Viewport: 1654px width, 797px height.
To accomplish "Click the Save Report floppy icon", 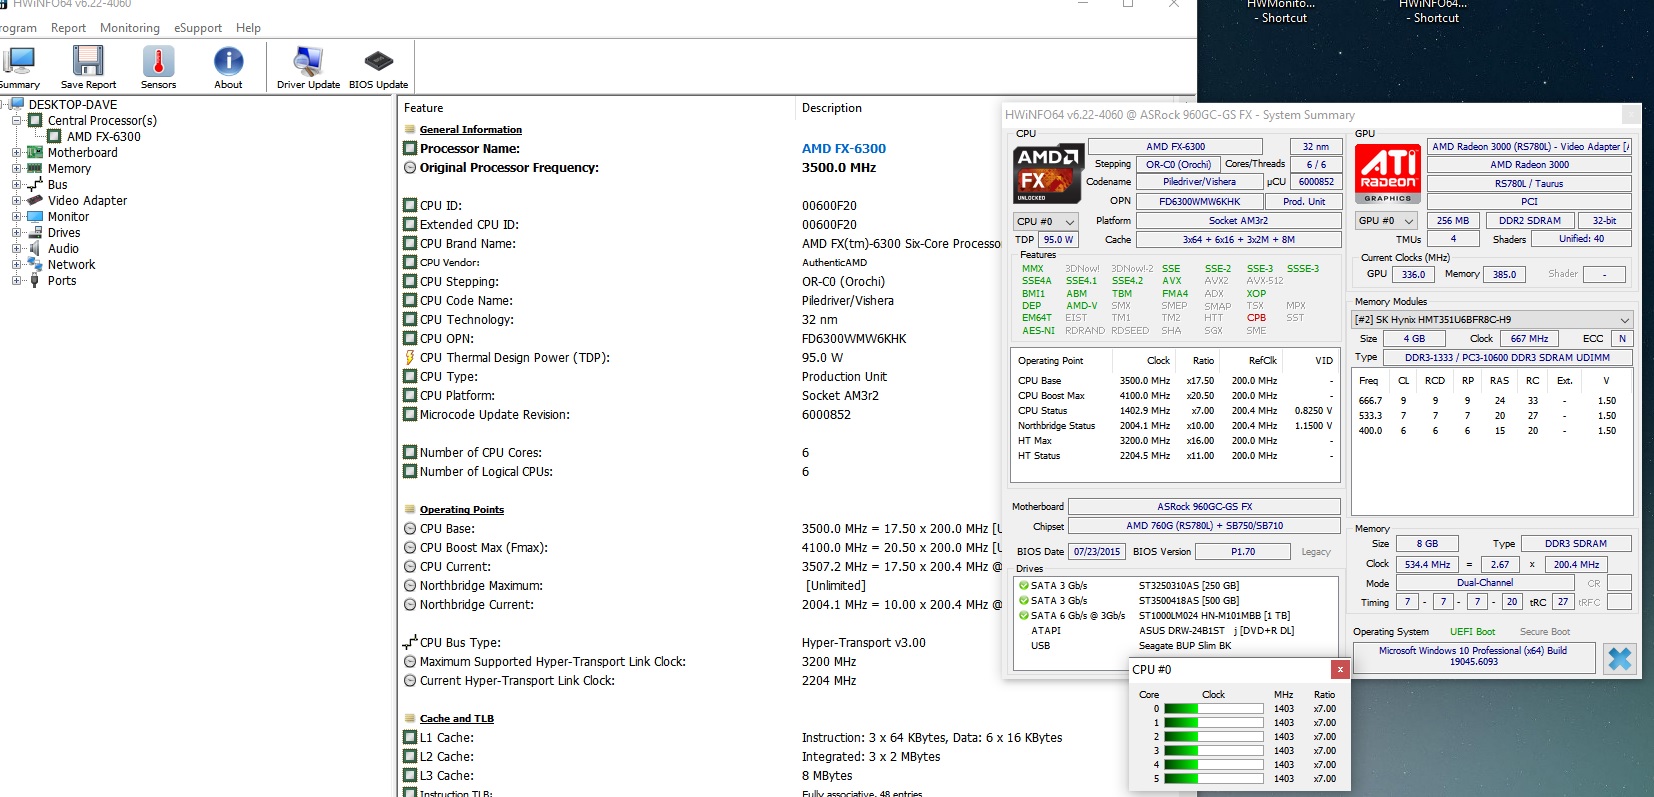I will point(88,61).
